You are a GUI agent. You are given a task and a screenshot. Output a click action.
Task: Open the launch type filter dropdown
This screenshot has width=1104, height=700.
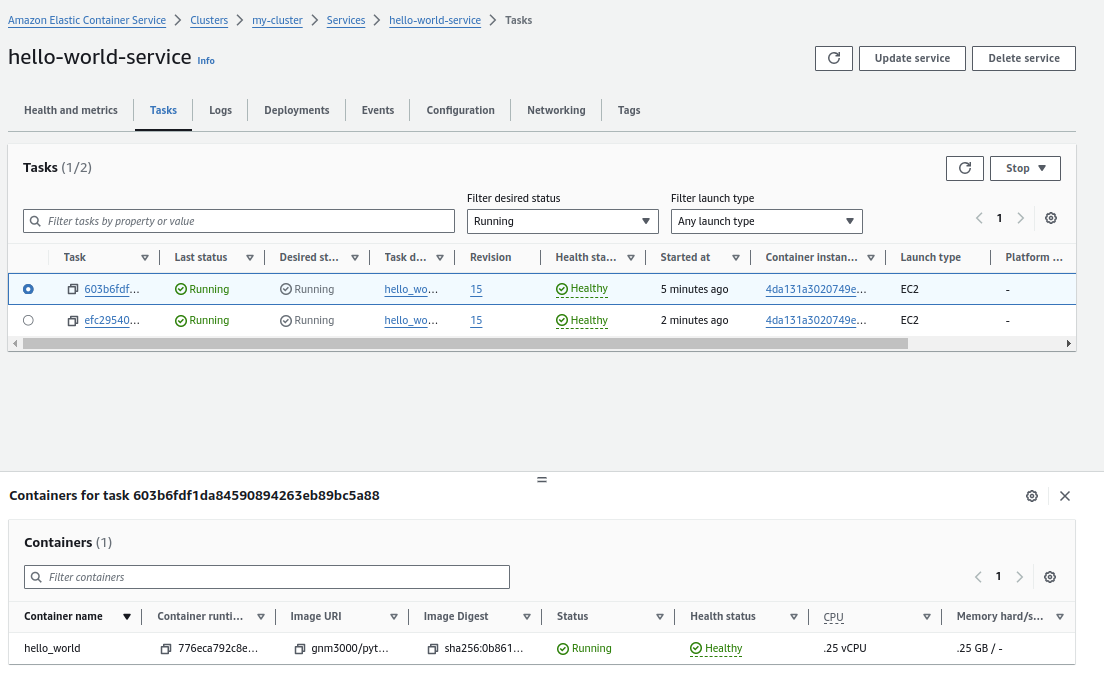[x=766, y=221]
